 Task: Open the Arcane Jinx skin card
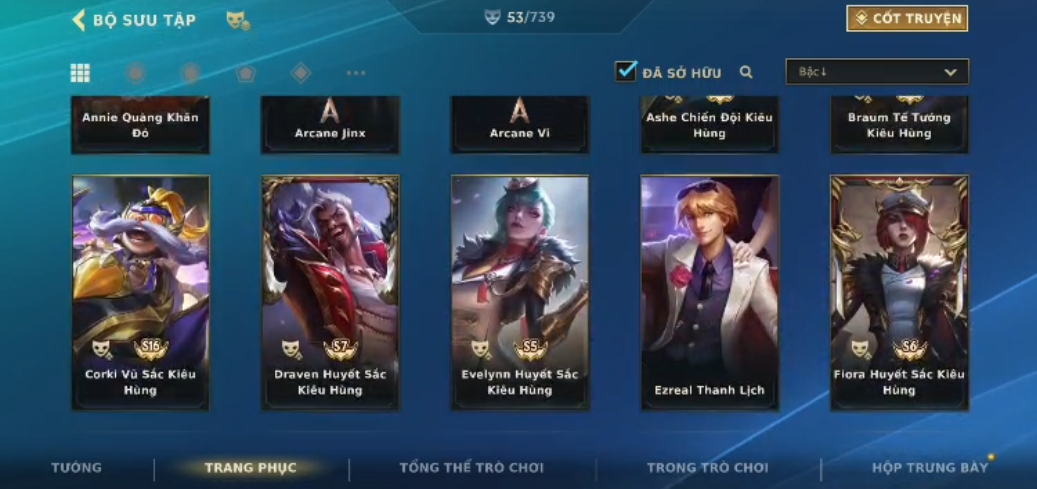[x=330, y=124]
